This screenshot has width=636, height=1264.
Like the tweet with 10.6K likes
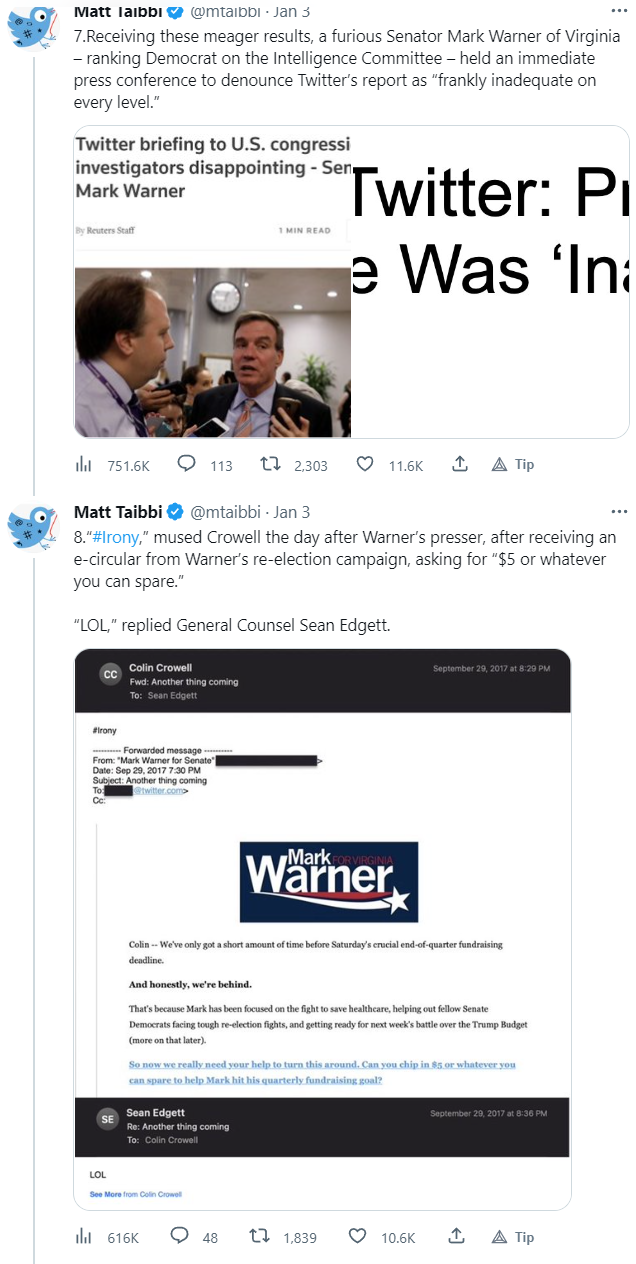click(357, 1236)
